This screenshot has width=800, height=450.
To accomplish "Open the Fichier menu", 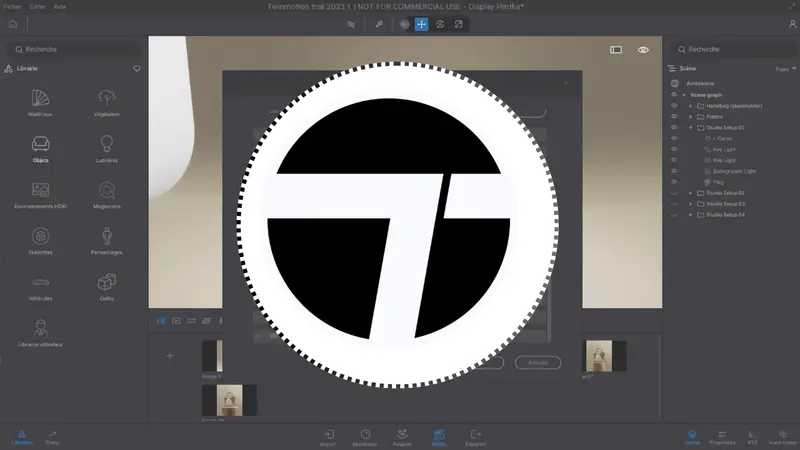I will click(13, 7).
